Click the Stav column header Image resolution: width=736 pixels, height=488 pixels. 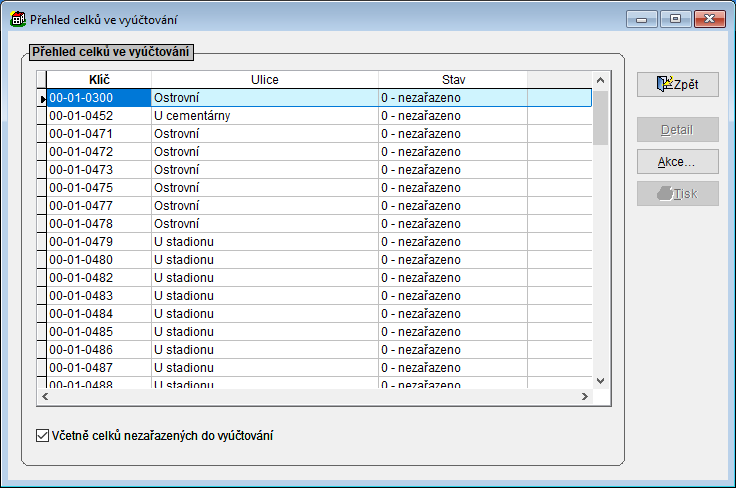(452, 79)
